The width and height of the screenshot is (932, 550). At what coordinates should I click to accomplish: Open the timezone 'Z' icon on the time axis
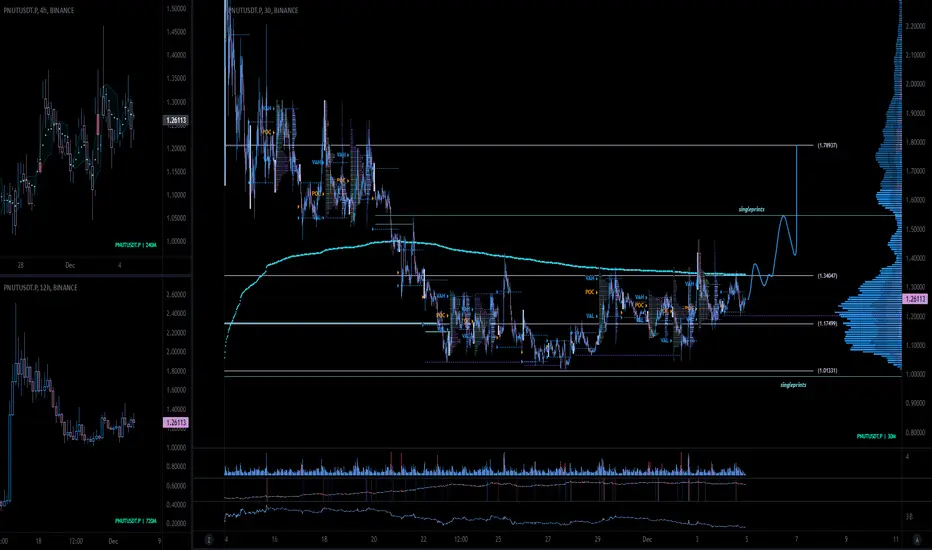(x=209, y=540)
